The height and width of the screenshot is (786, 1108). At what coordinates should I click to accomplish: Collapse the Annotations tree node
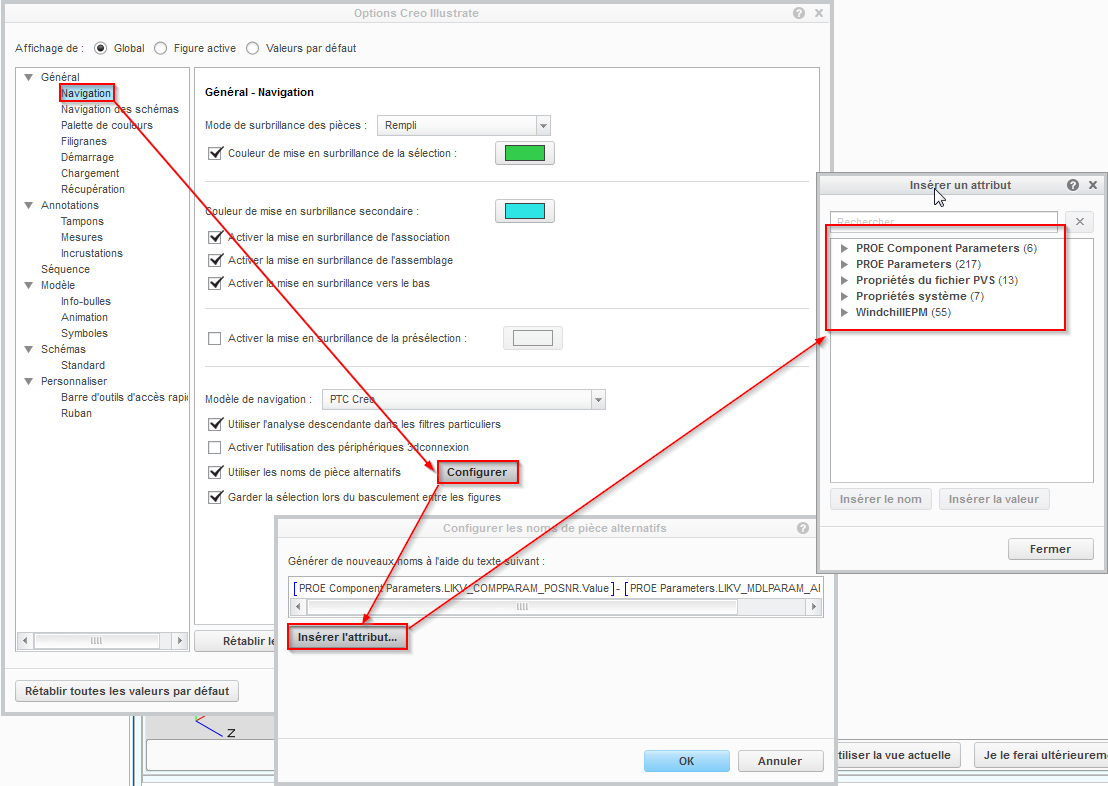pyautogui.click(x=29, y=205)
